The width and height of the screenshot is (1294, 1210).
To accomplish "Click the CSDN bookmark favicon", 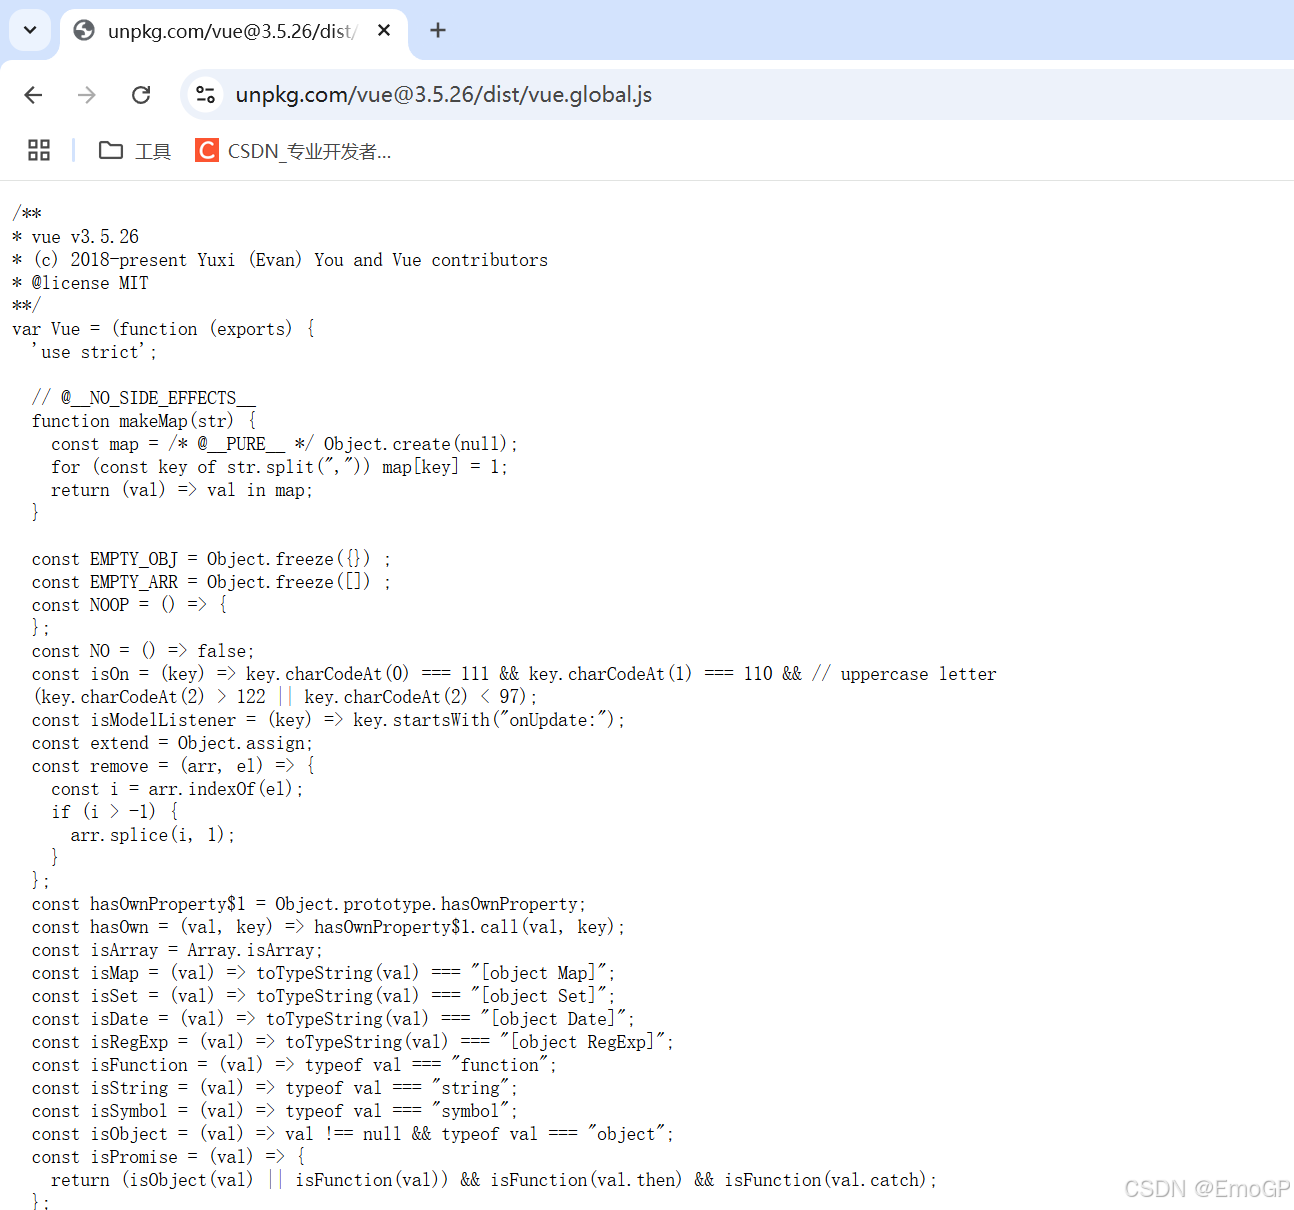I will [x=207, y=151].
